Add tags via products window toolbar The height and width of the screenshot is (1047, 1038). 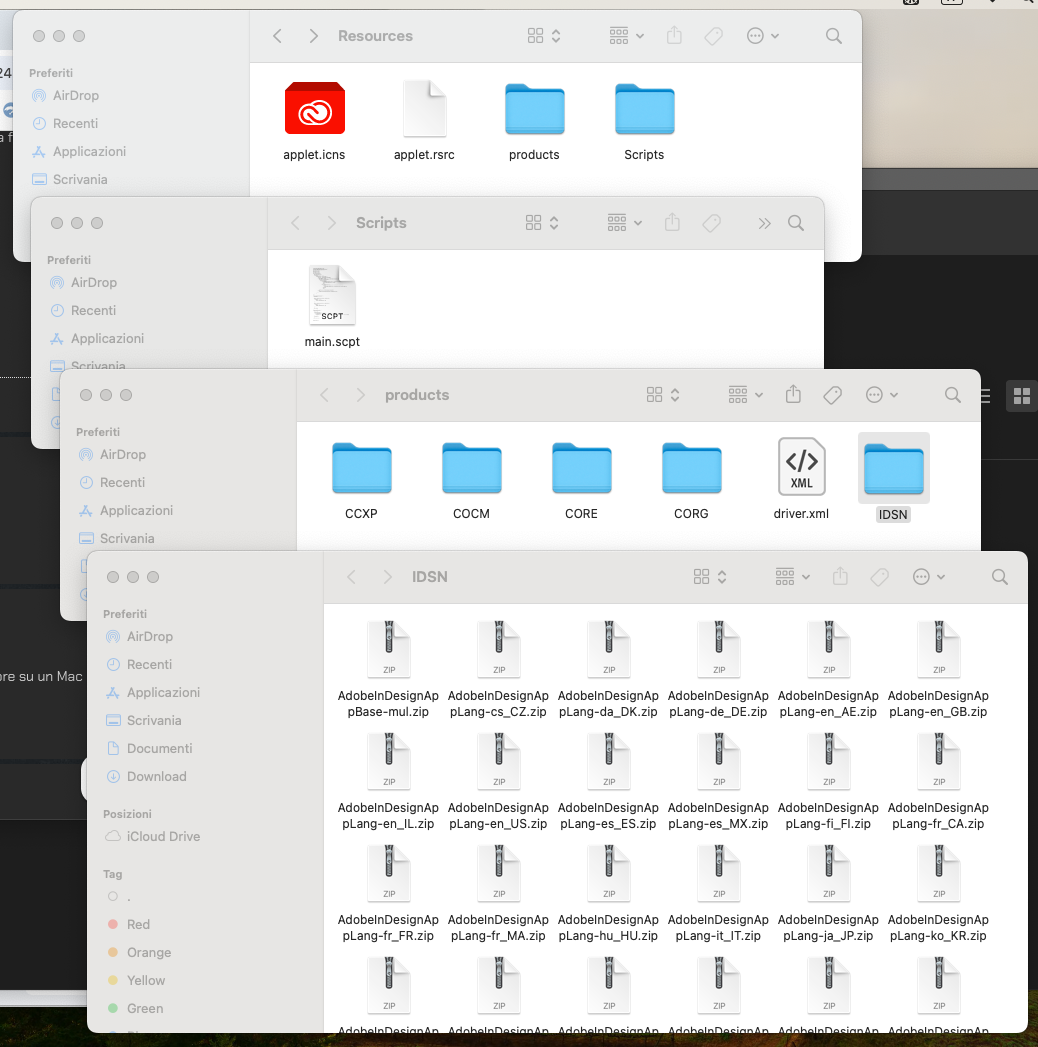832,395
